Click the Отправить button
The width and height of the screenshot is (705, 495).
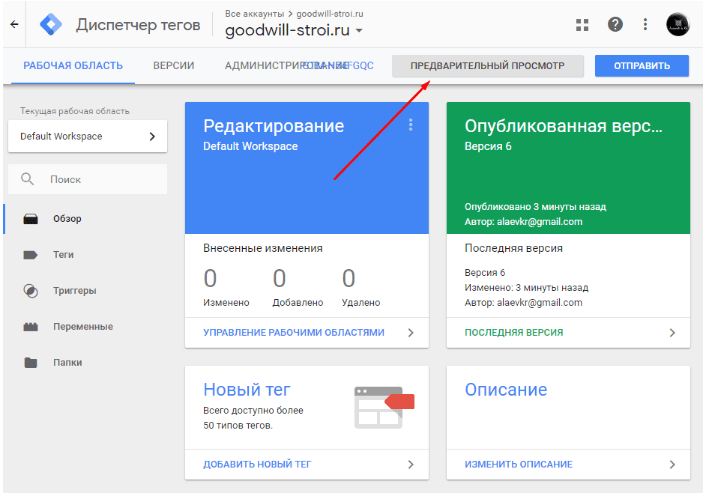pos(642,66)
